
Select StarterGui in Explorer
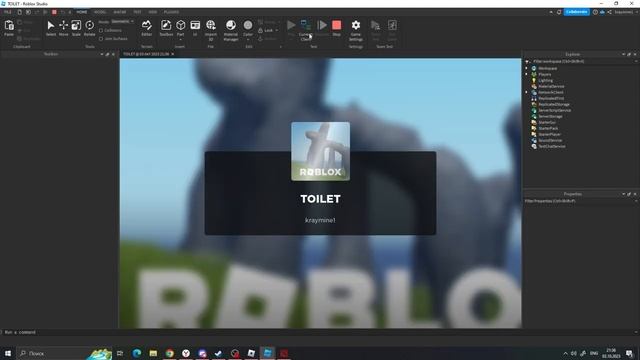point(547,122)
